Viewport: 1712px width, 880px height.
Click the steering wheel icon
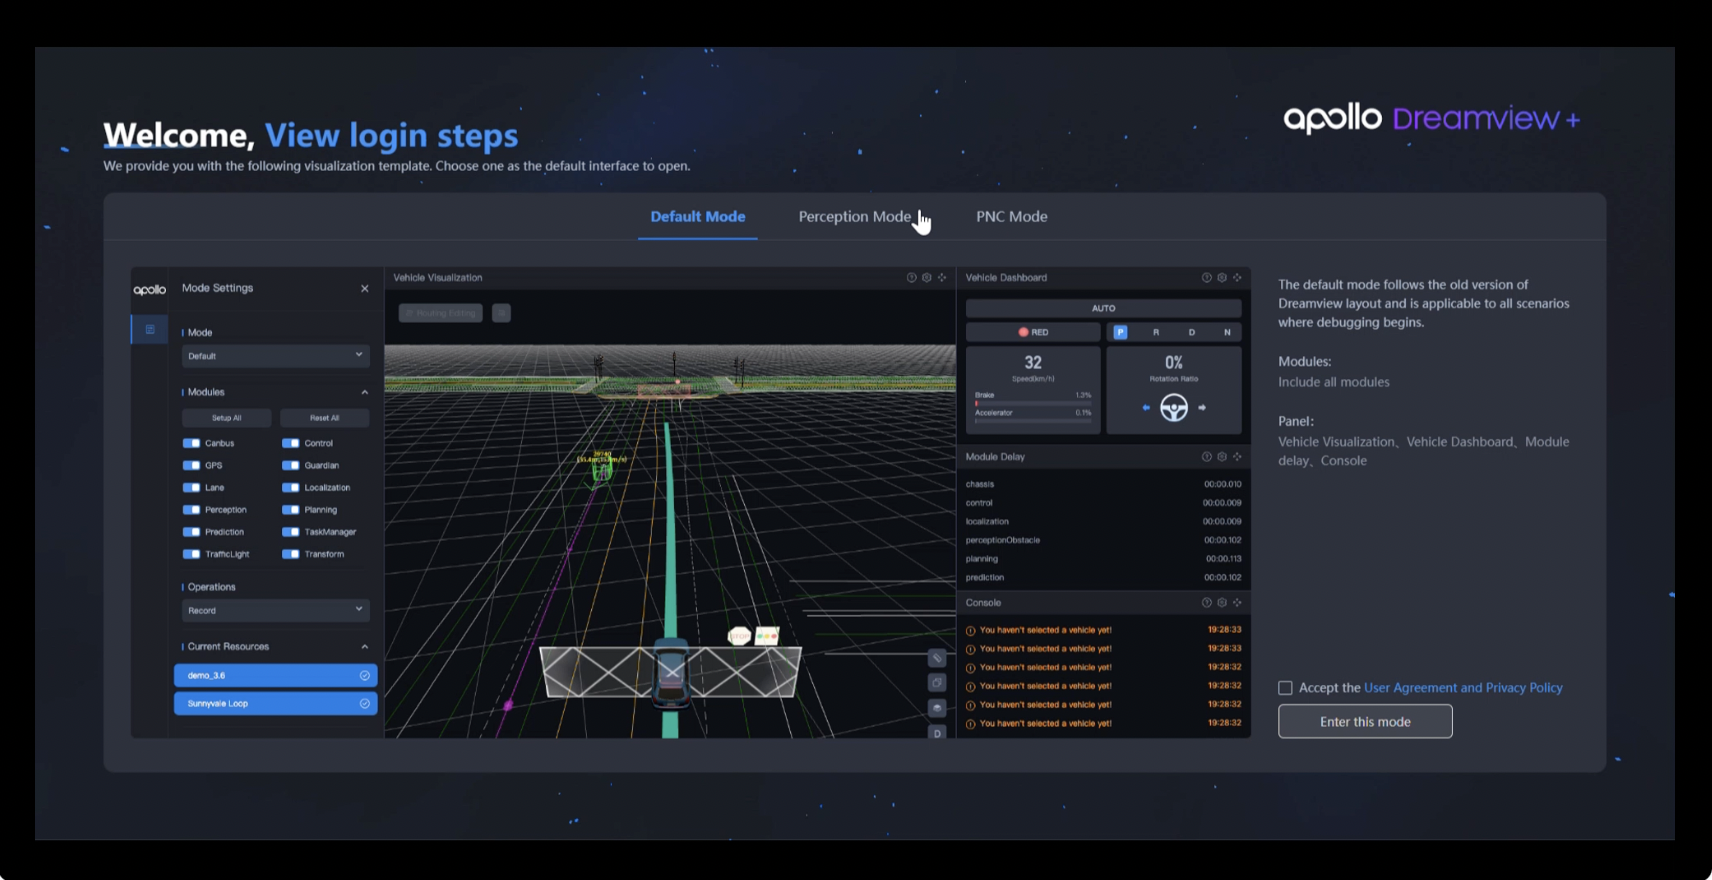point(1174,408)
